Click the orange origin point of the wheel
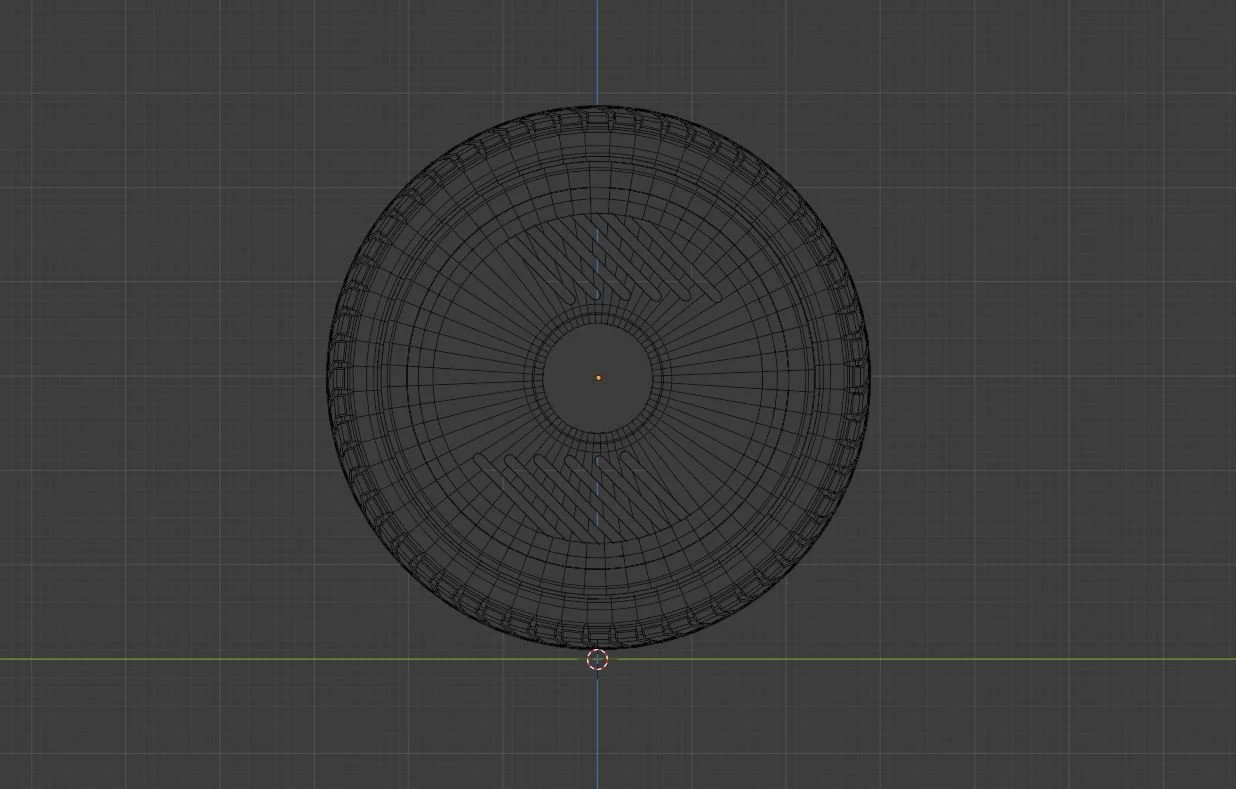The width and height of the screenshot is (1236, 789). point(598,378)
